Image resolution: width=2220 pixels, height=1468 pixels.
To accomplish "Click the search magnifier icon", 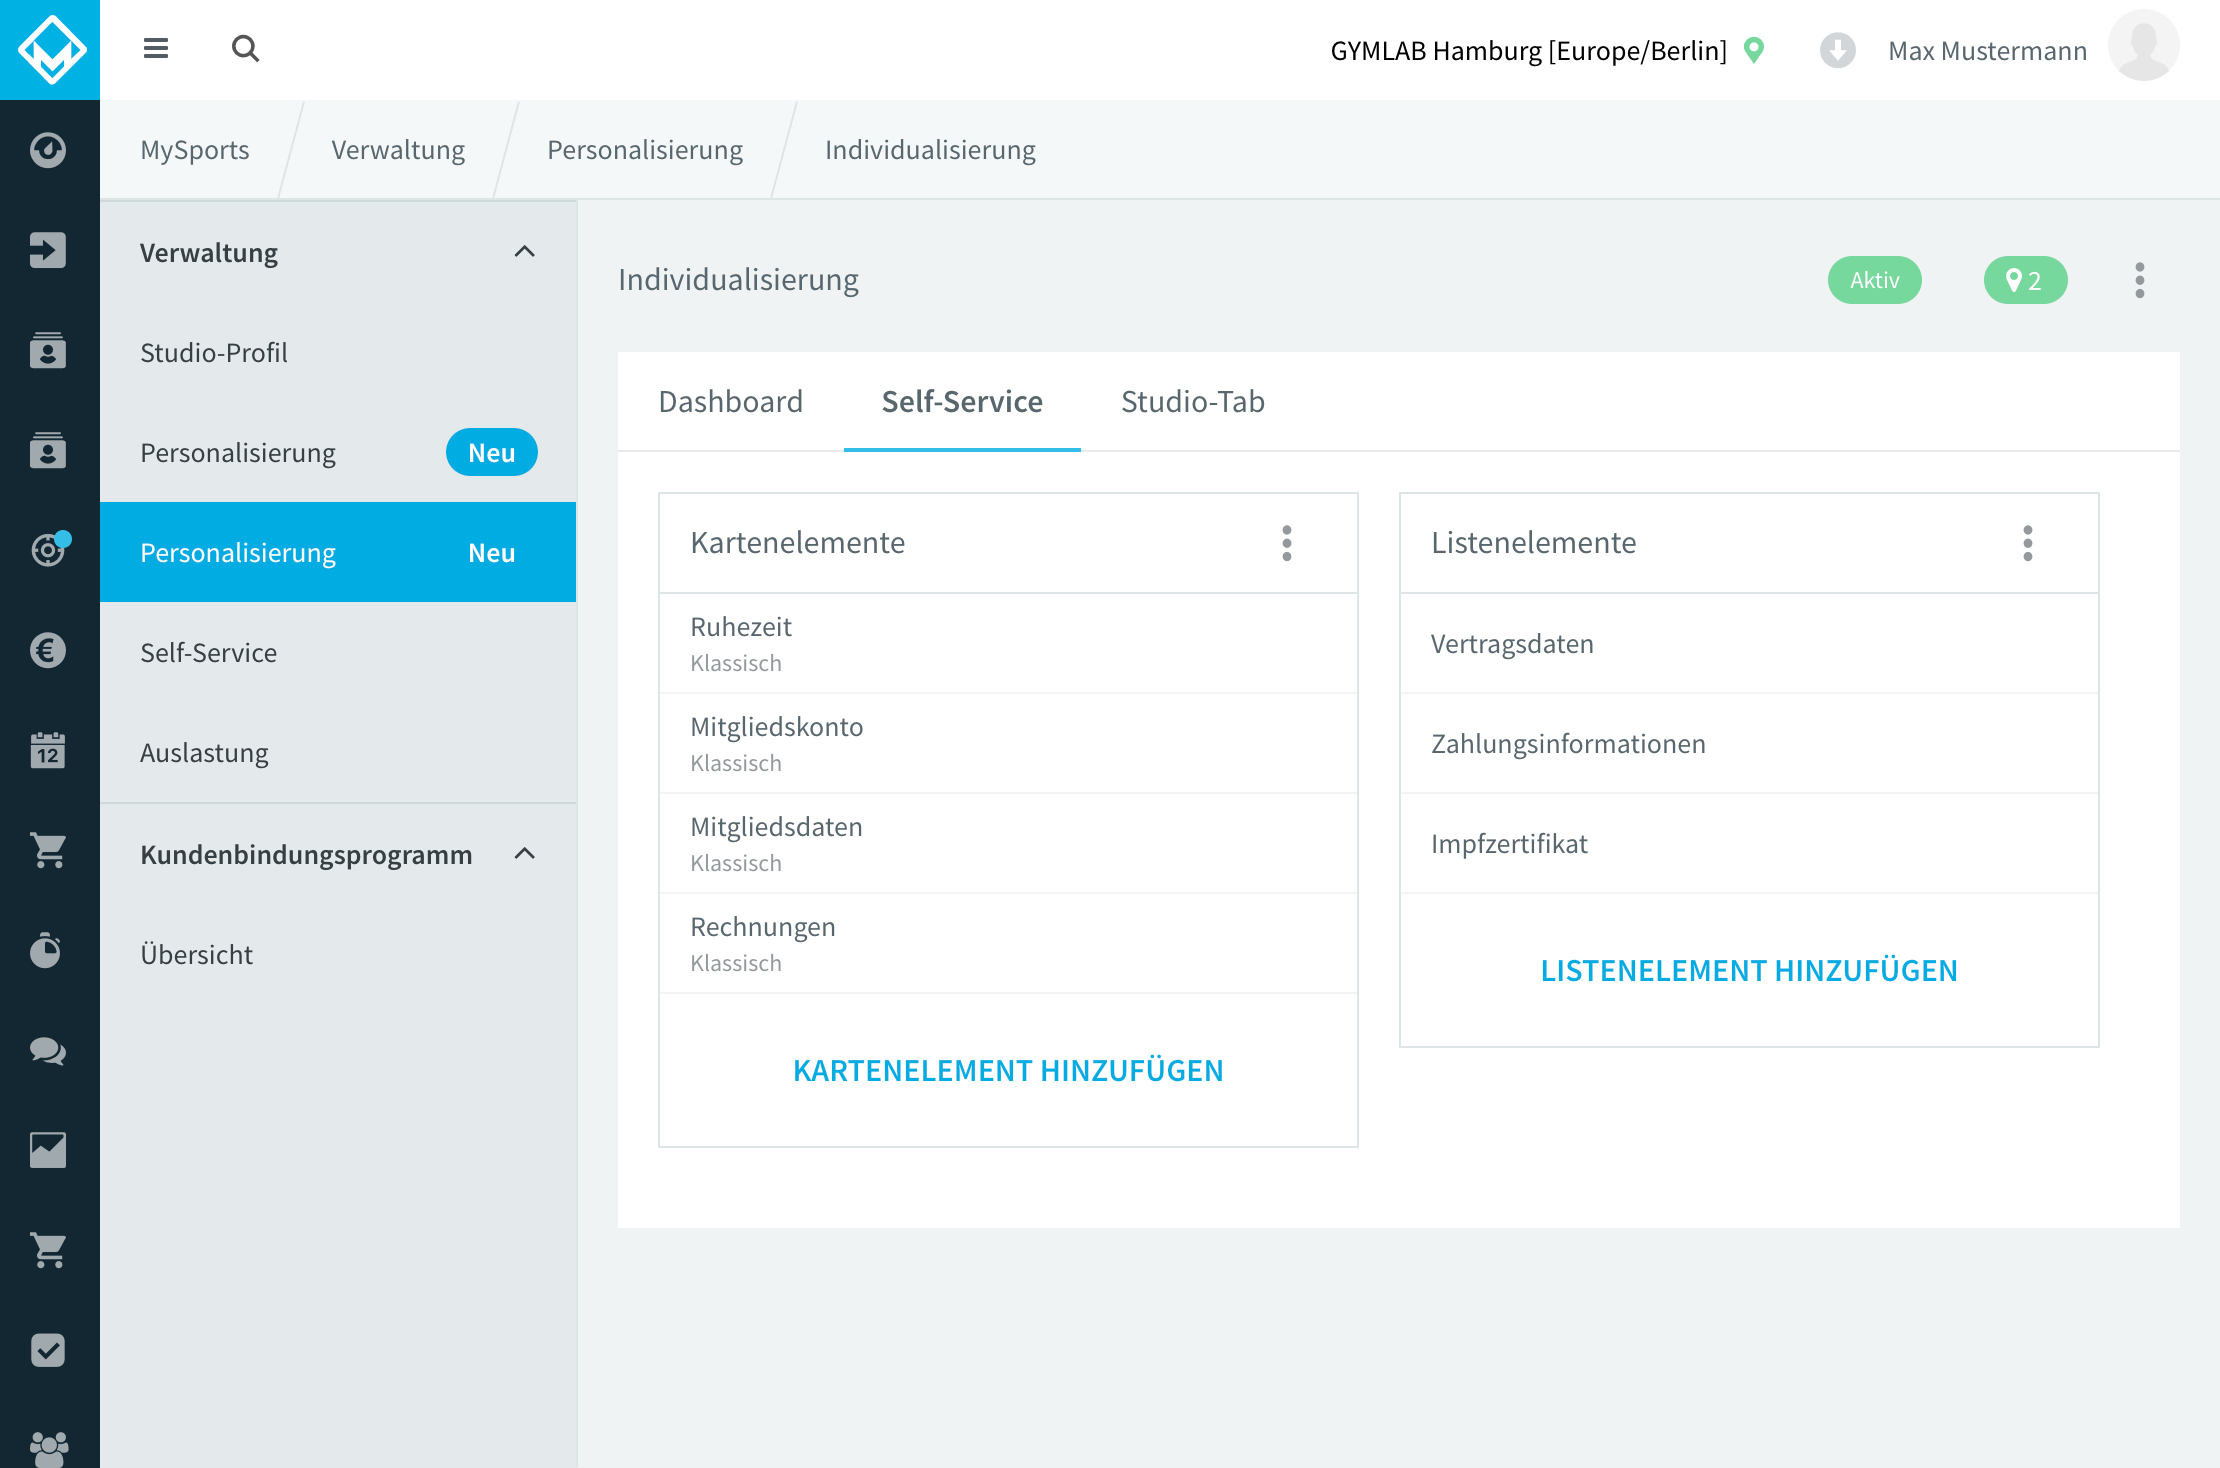I will click(245, 48).
